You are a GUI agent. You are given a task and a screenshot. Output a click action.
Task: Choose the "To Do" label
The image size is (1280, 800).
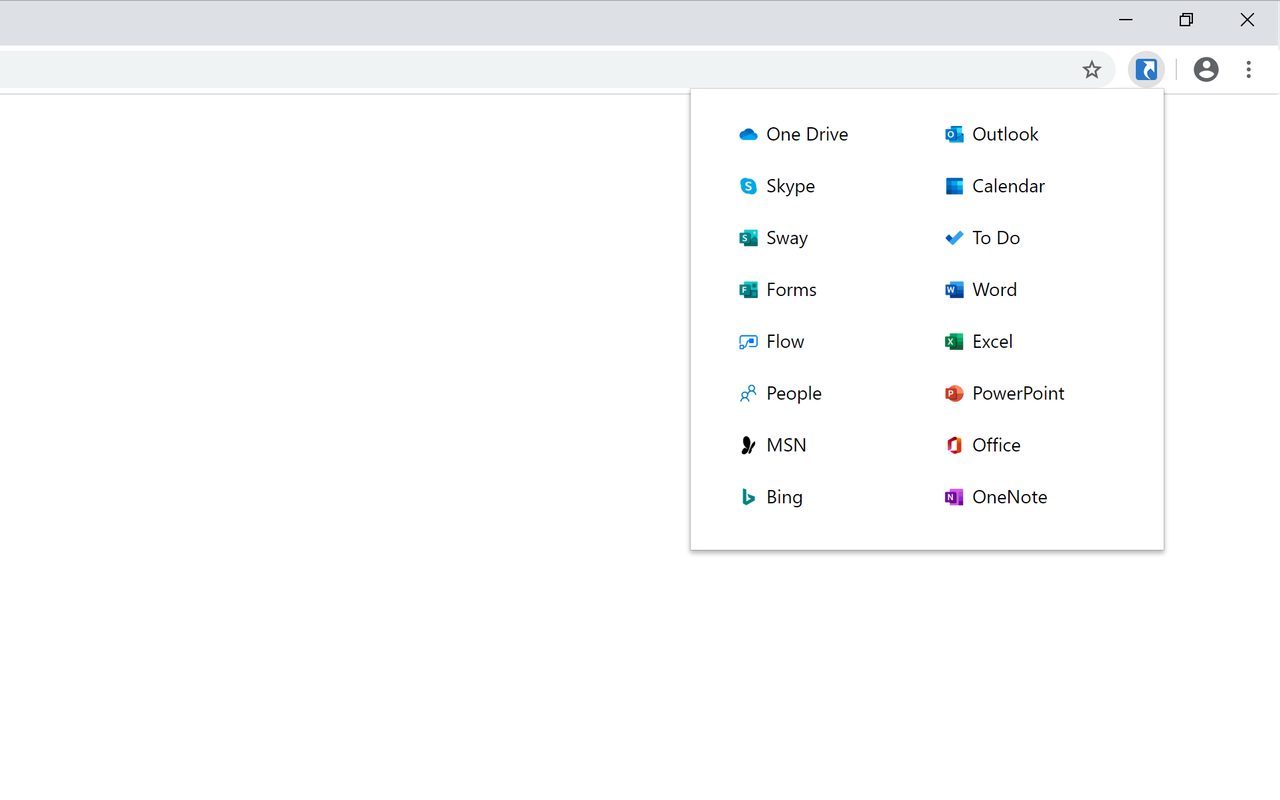996,238
